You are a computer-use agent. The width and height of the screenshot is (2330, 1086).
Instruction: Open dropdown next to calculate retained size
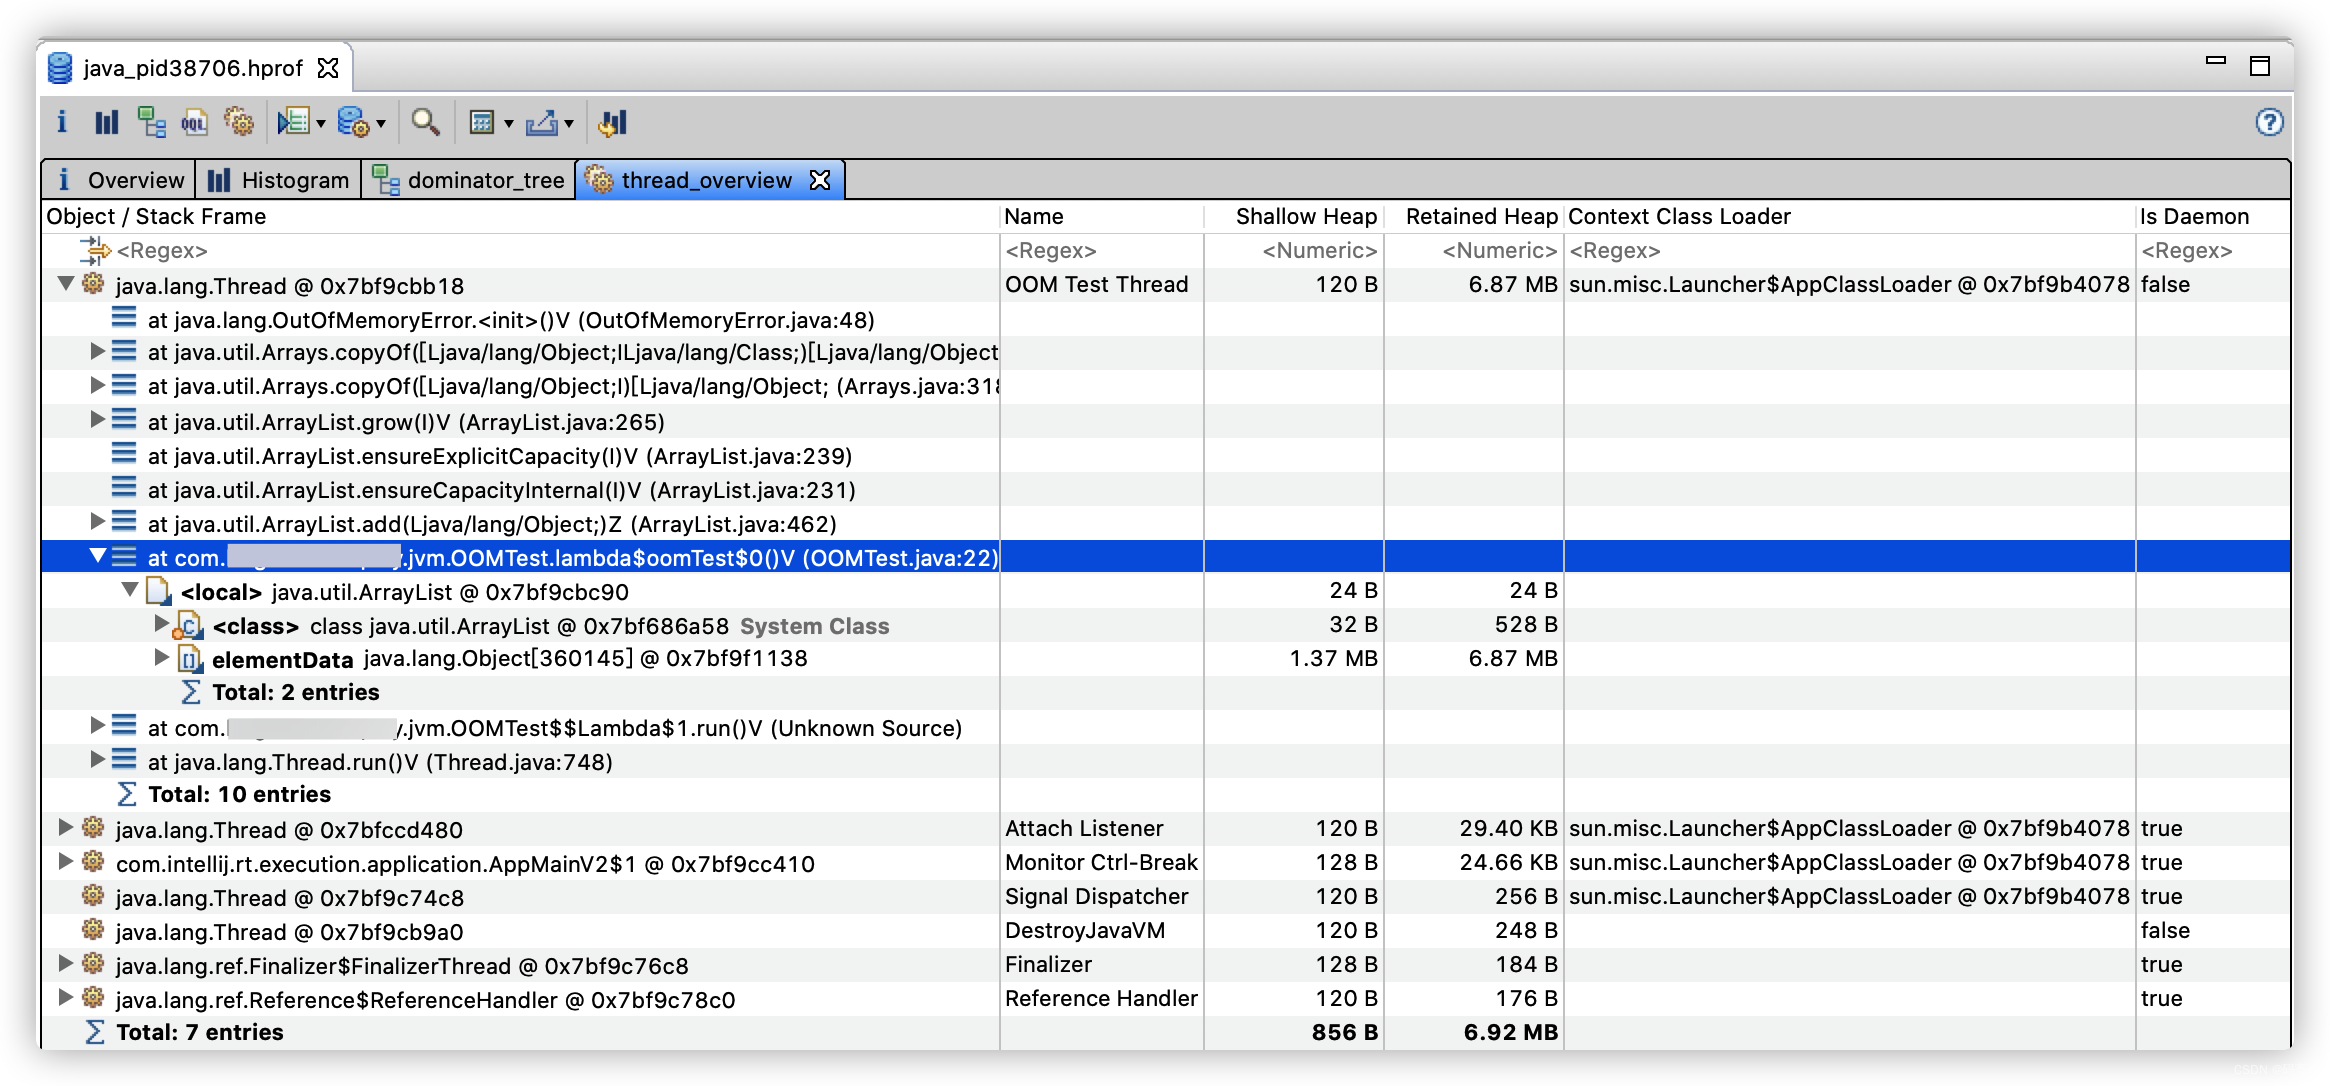[x=508, y=124]
